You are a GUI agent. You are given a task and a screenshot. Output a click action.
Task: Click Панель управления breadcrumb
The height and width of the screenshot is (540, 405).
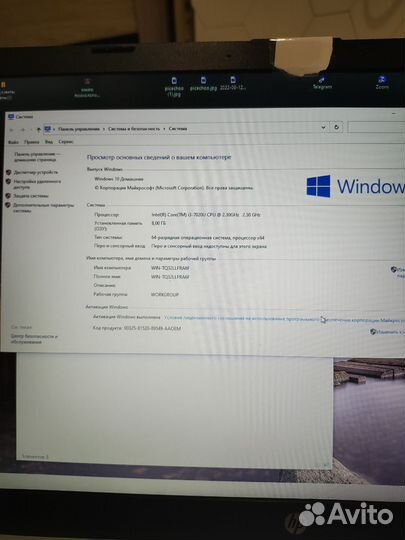79,129
